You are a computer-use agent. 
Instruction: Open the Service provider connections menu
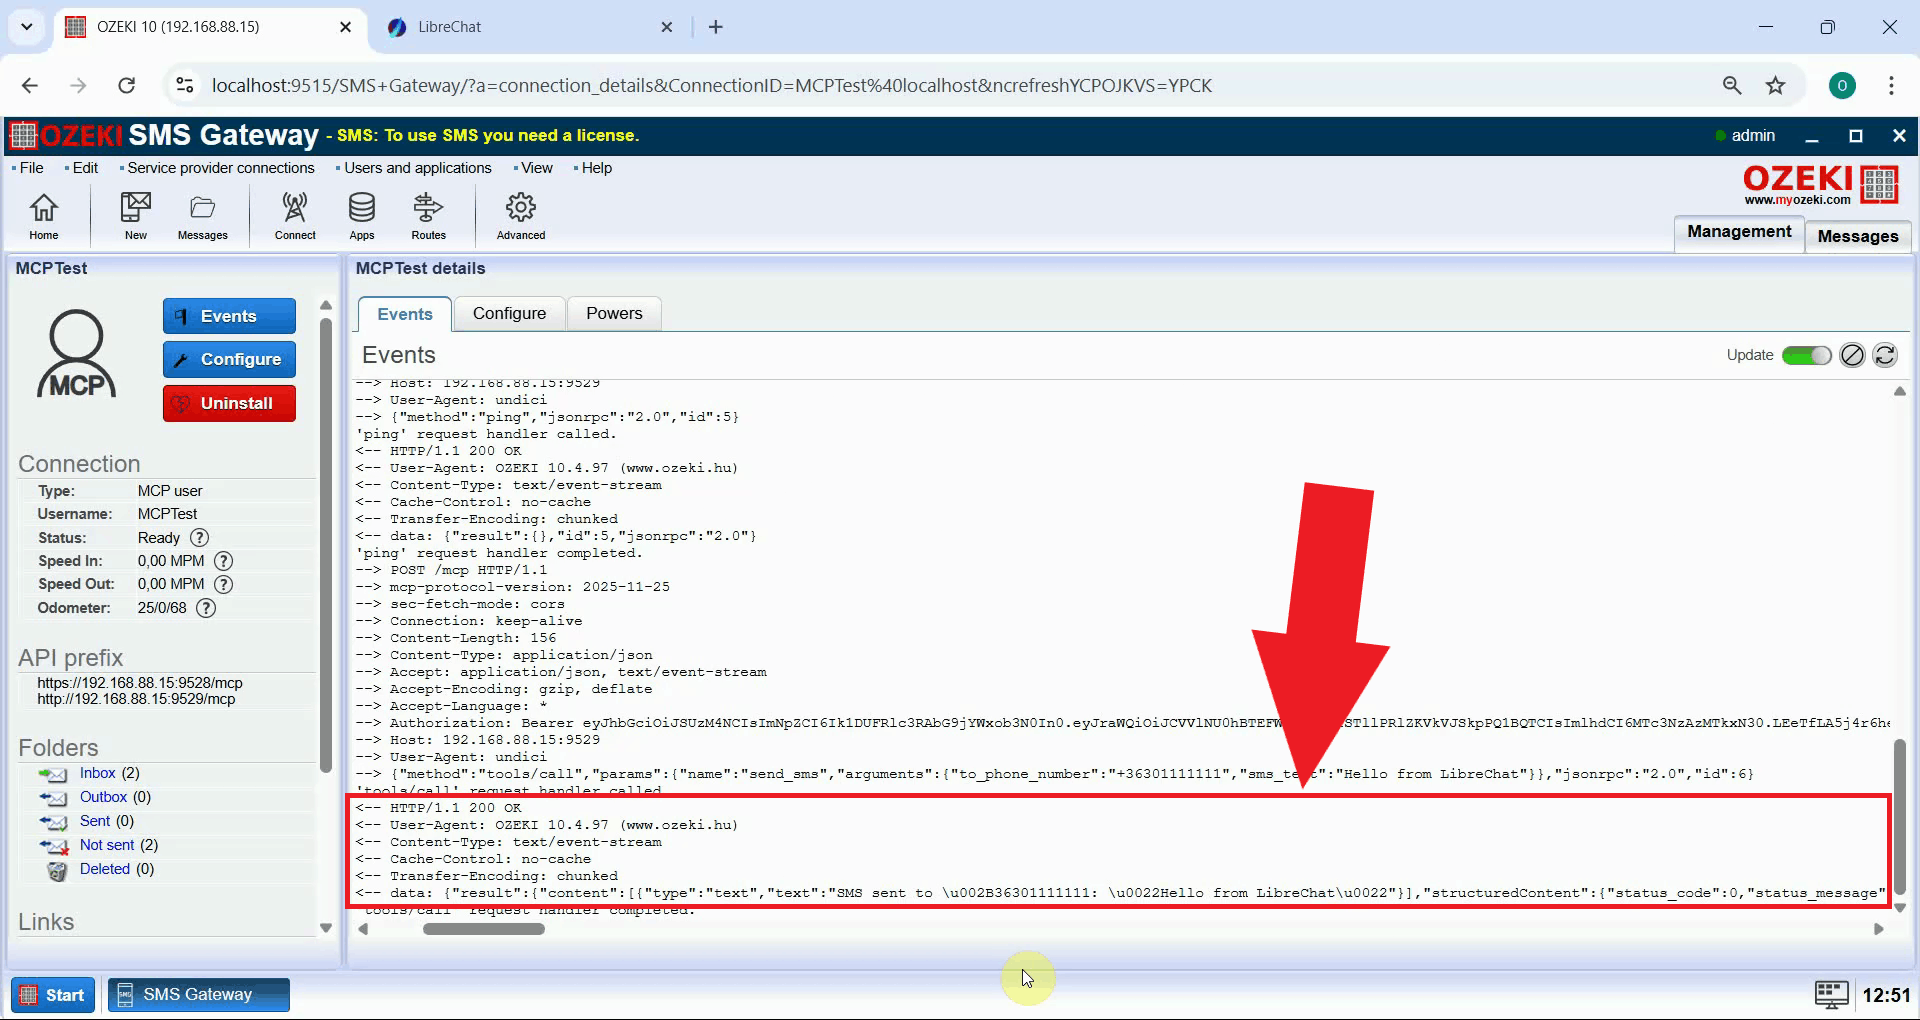point(221,168)
